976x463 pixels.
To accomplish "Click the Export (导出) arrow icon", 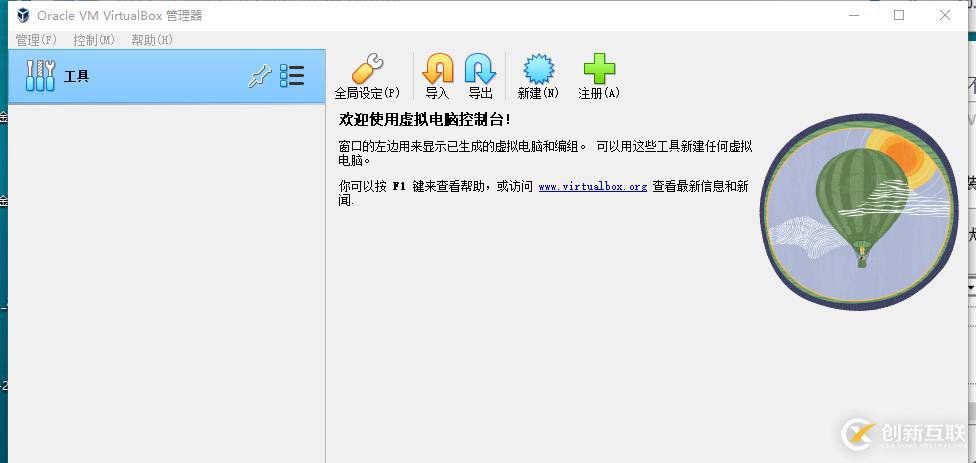I will tap(480, 68).
